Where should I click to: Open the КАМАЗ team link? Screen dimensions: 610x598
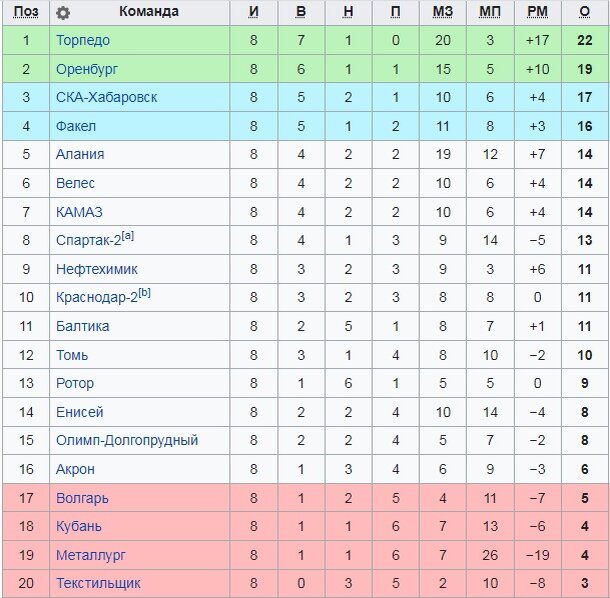pos(80,212)
